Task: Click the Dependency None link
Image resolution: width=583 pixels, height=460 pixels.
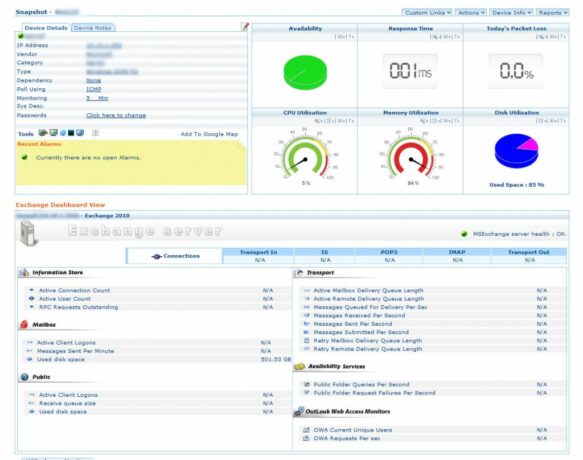Action: point(93,80)
